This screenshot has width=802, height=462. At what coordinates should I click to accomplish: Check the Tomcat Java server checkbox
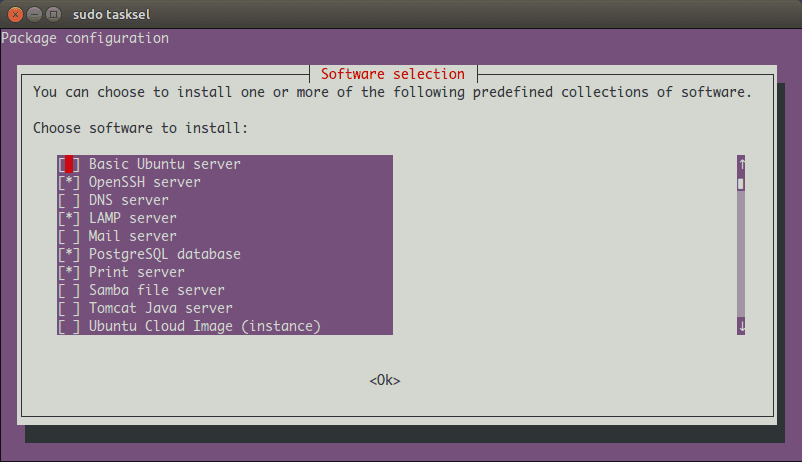pyautogui.click(x=69, y=308)
